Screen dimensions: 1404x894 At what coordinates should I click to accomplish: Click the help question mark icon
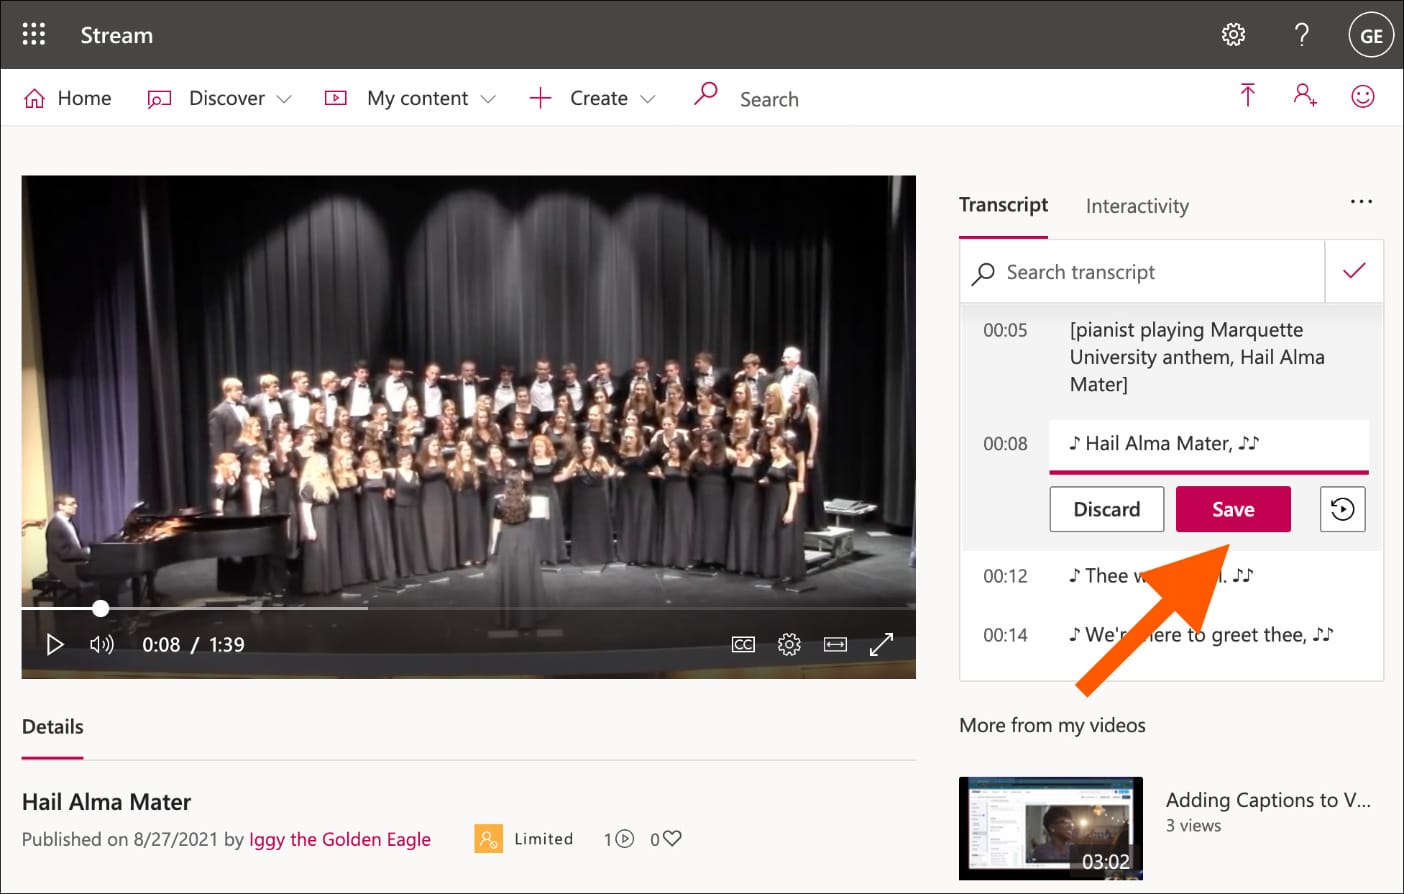1301,35
